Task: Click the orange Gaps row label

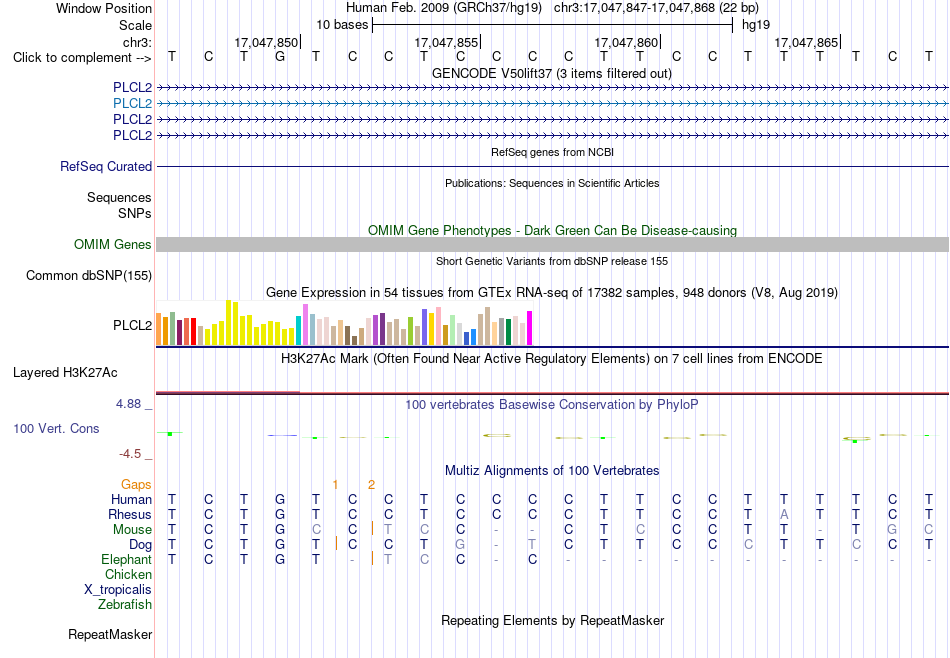Action: click(136, 485)
